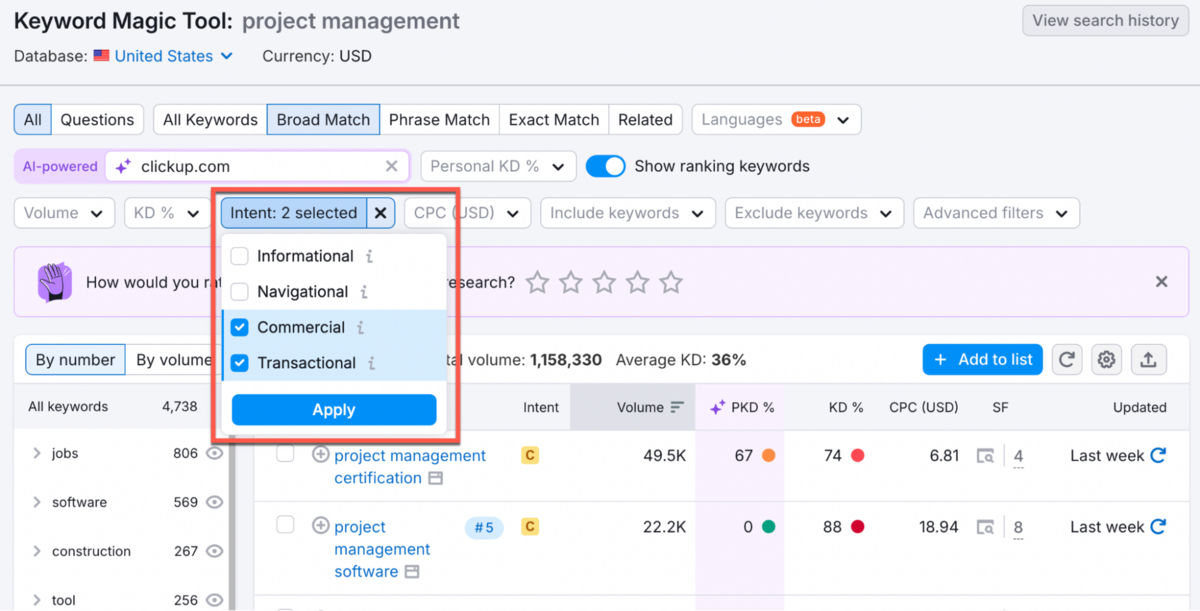
Task: Select the project management software row checkbox
Action: [x=285, y=525]
